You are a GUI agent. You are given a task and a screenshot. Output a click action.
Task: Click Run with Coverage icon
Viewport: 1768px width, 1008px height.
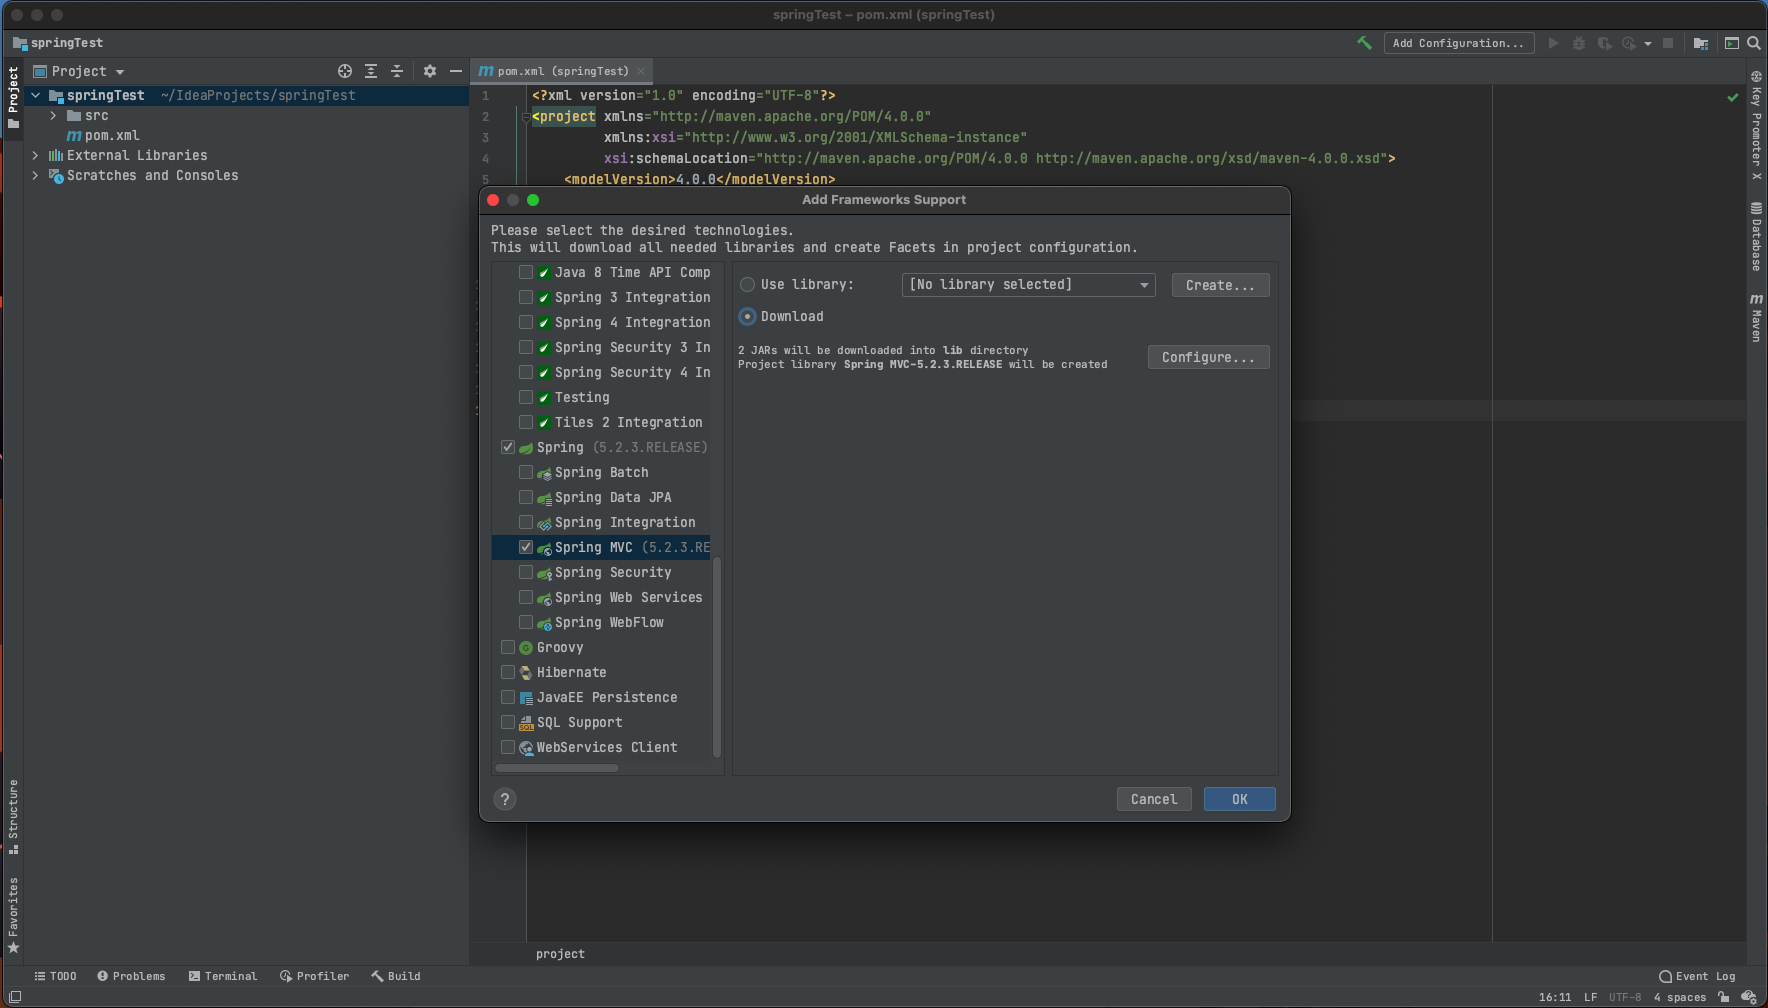[1604, 43]
